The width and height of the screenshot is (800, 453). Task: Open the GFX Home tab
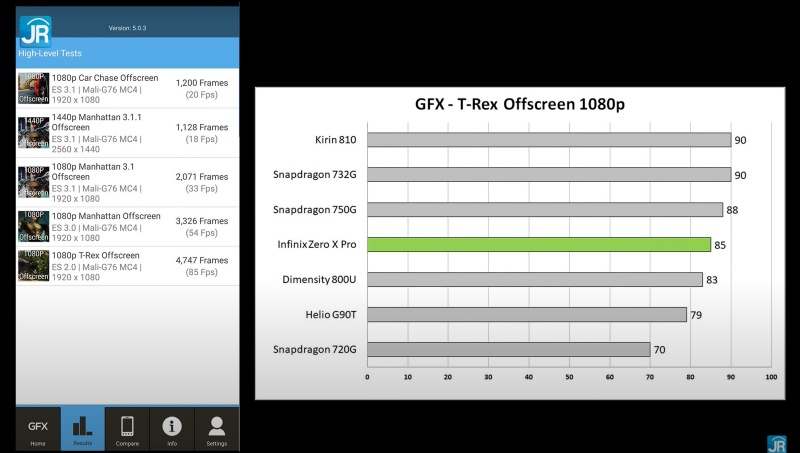(37, 429)
